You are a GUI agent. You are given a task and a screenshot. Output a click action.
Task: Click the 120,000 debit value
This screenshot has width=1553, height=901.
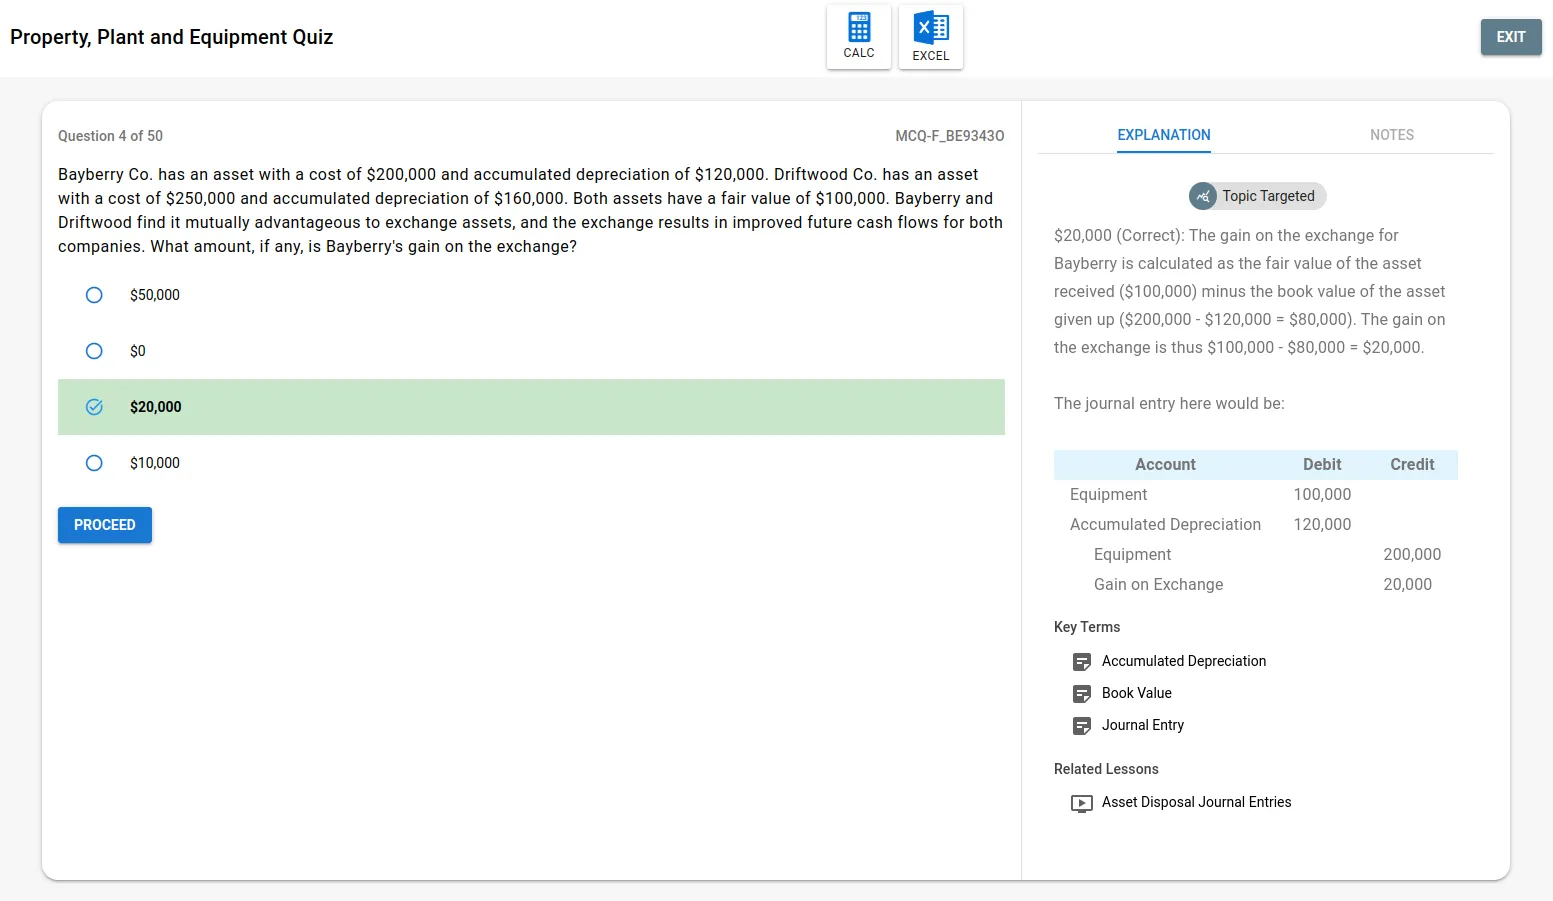point(1322,524)
